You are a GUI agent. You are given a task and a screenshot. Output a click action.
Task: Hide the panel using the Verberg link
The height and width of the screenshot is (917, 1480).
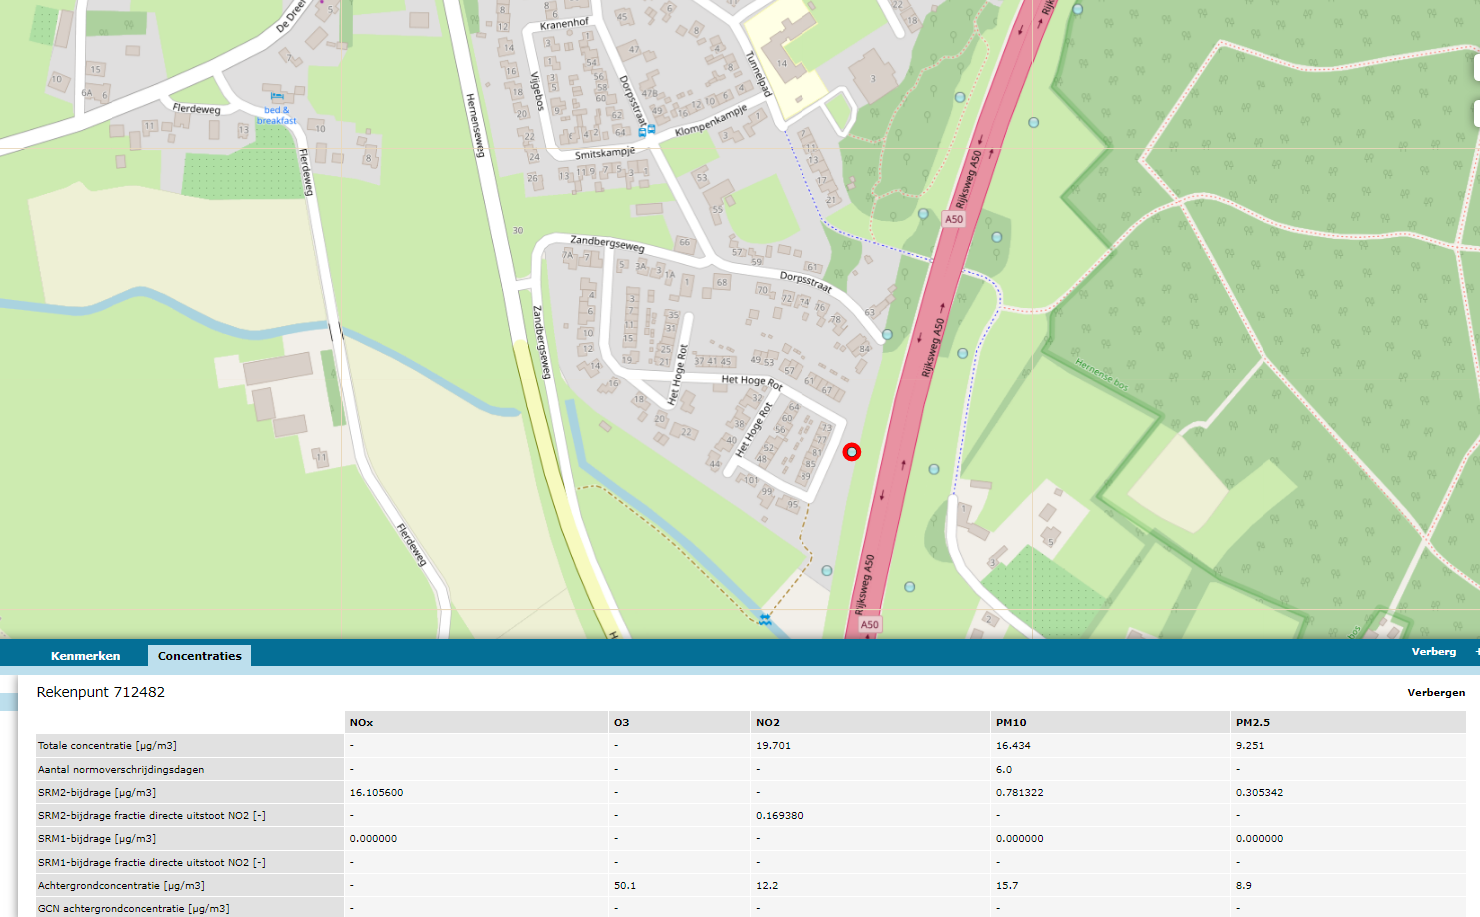click(1435, 651)
